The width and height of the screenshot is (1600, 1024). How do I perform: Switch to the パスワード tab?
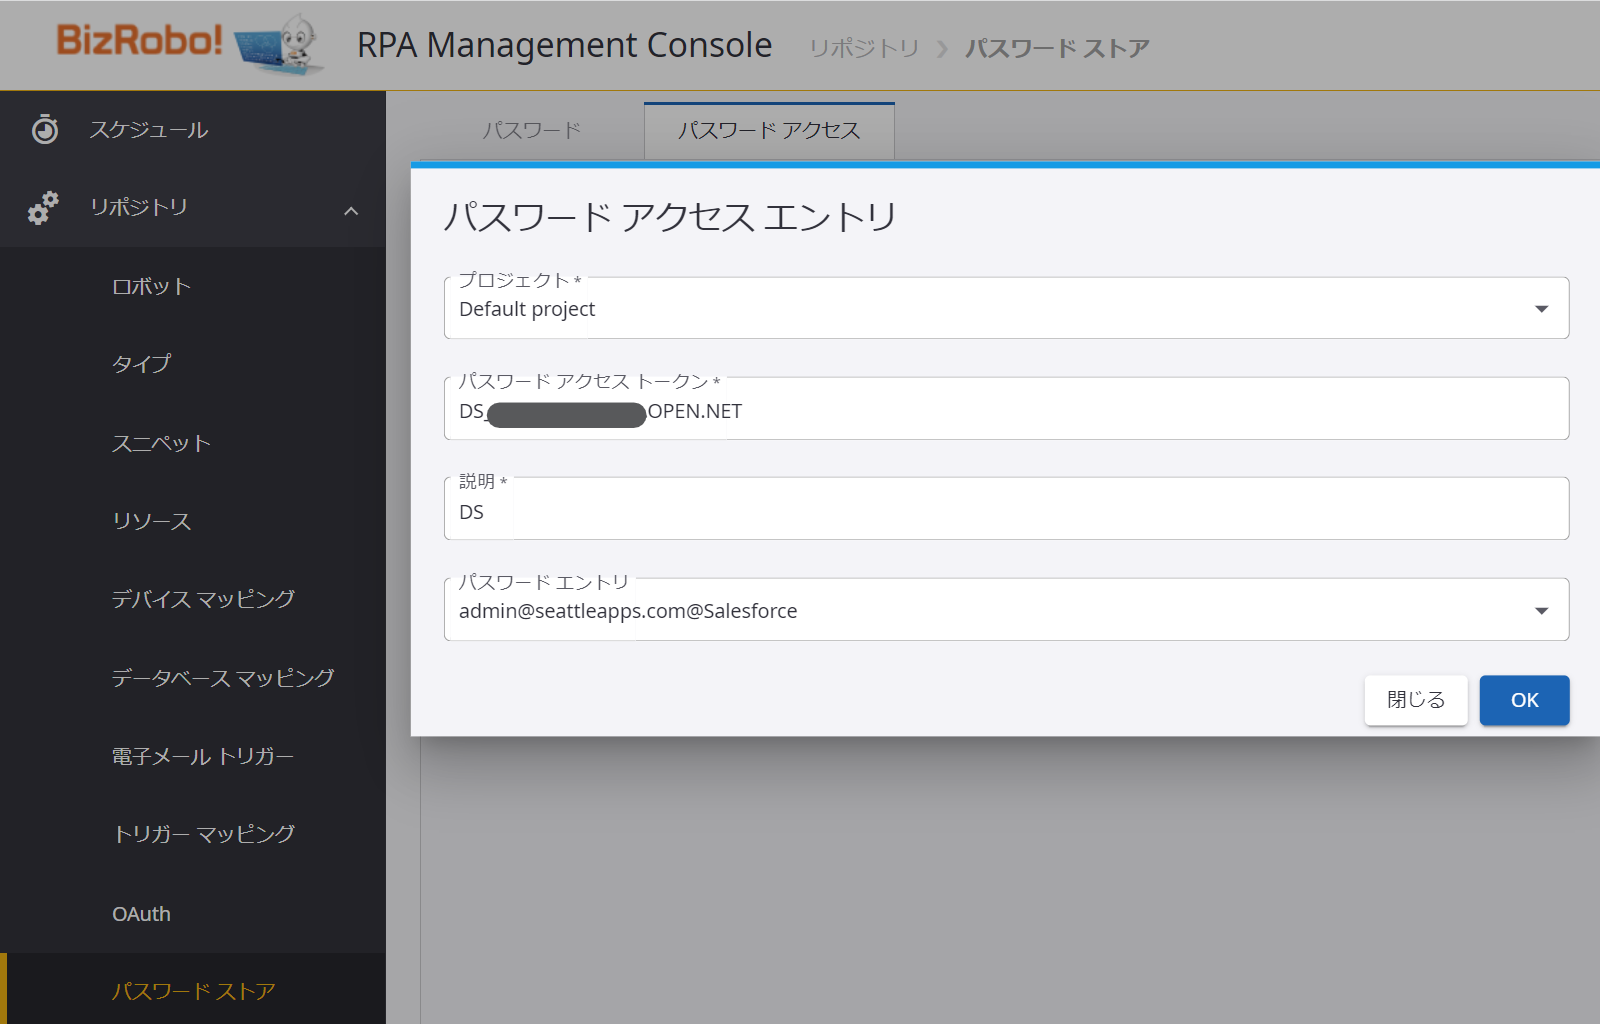[531, 130]
